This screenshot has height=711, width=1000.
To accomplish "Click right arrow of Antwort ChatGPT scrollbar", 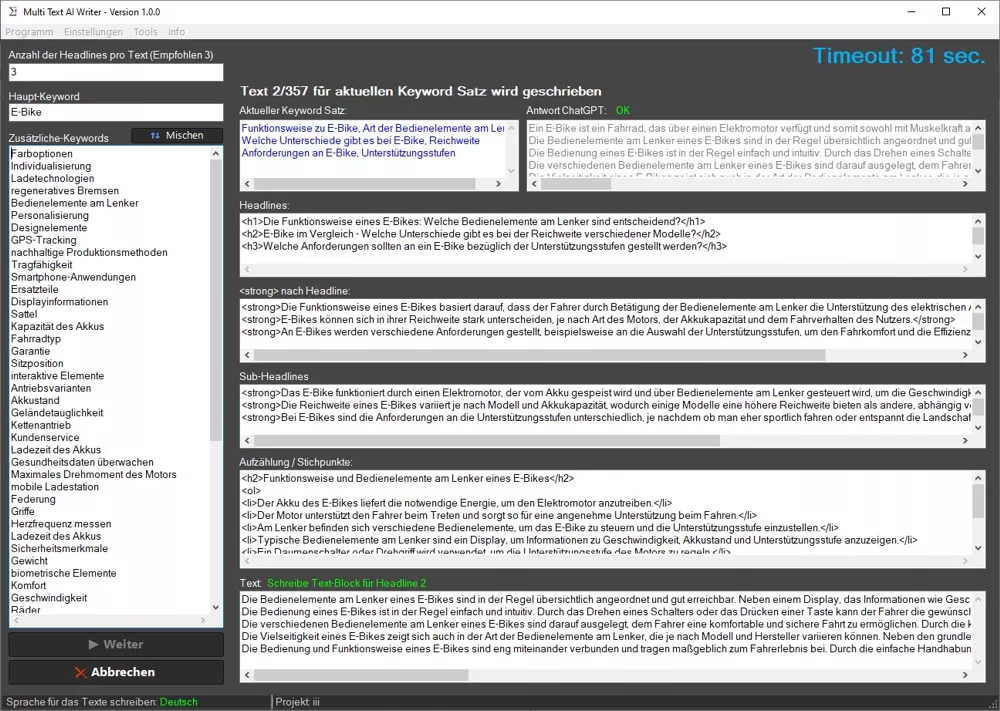I will [965, 184].
